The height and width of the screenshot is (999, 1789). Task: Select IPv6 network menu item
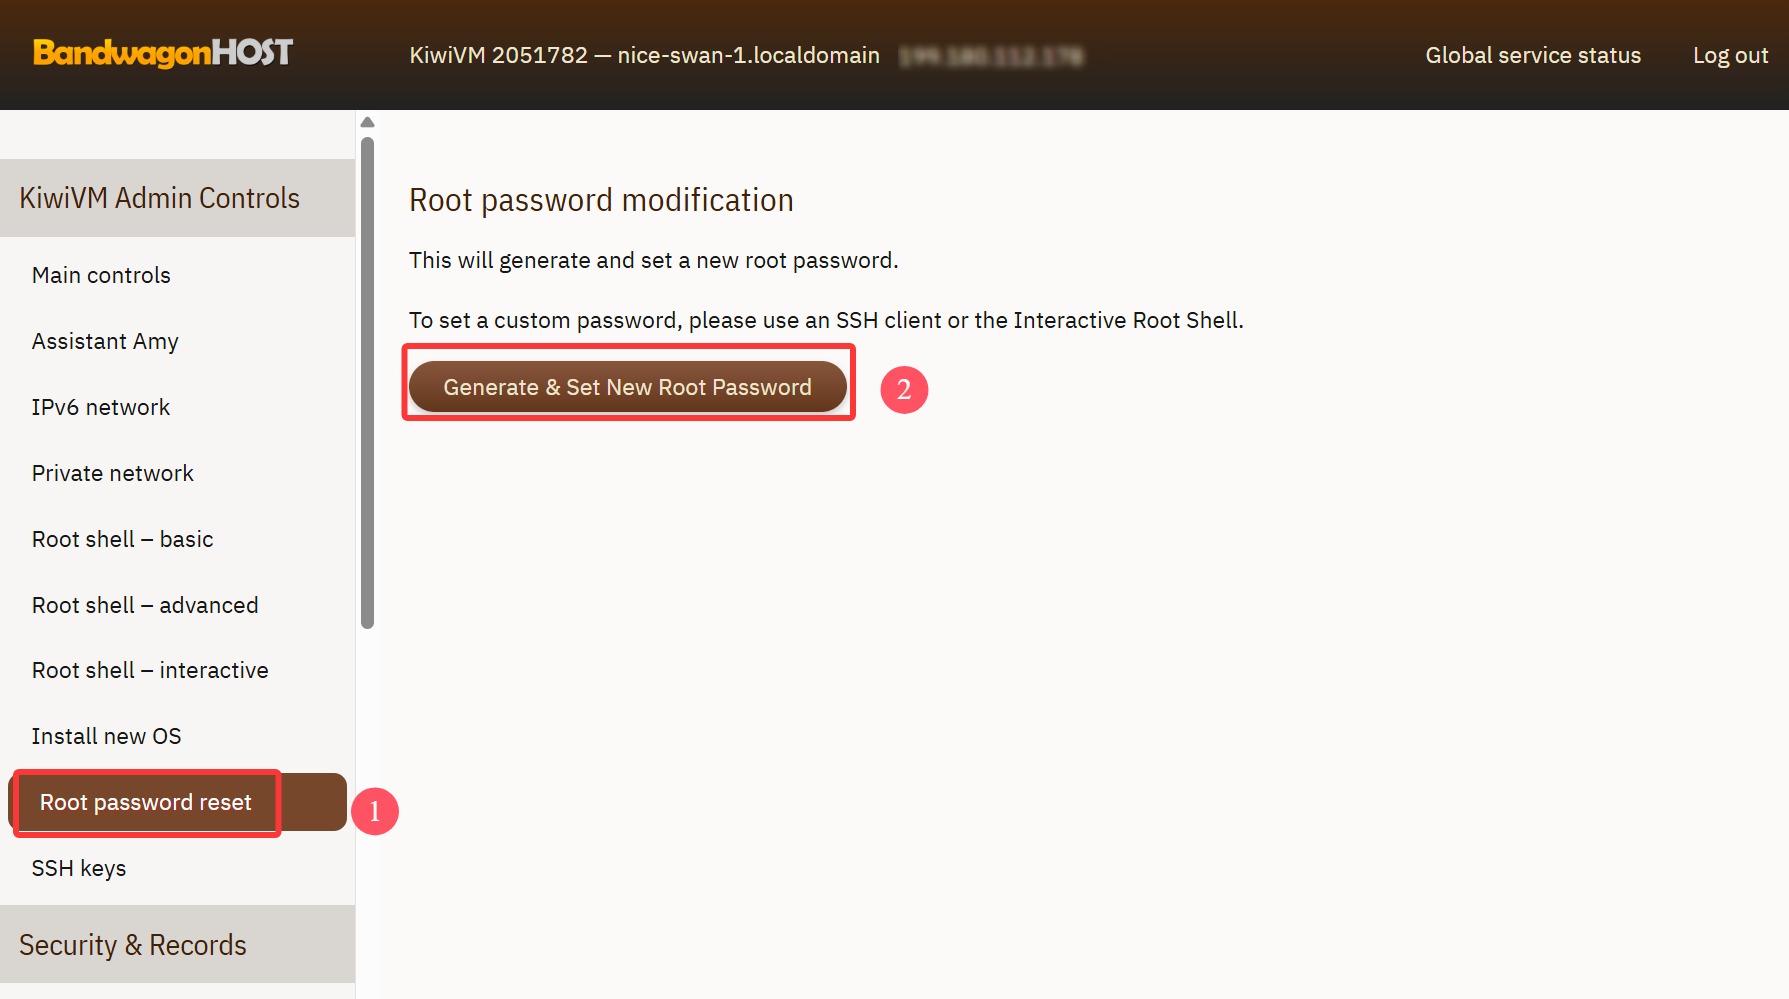(x=101, y=407)
